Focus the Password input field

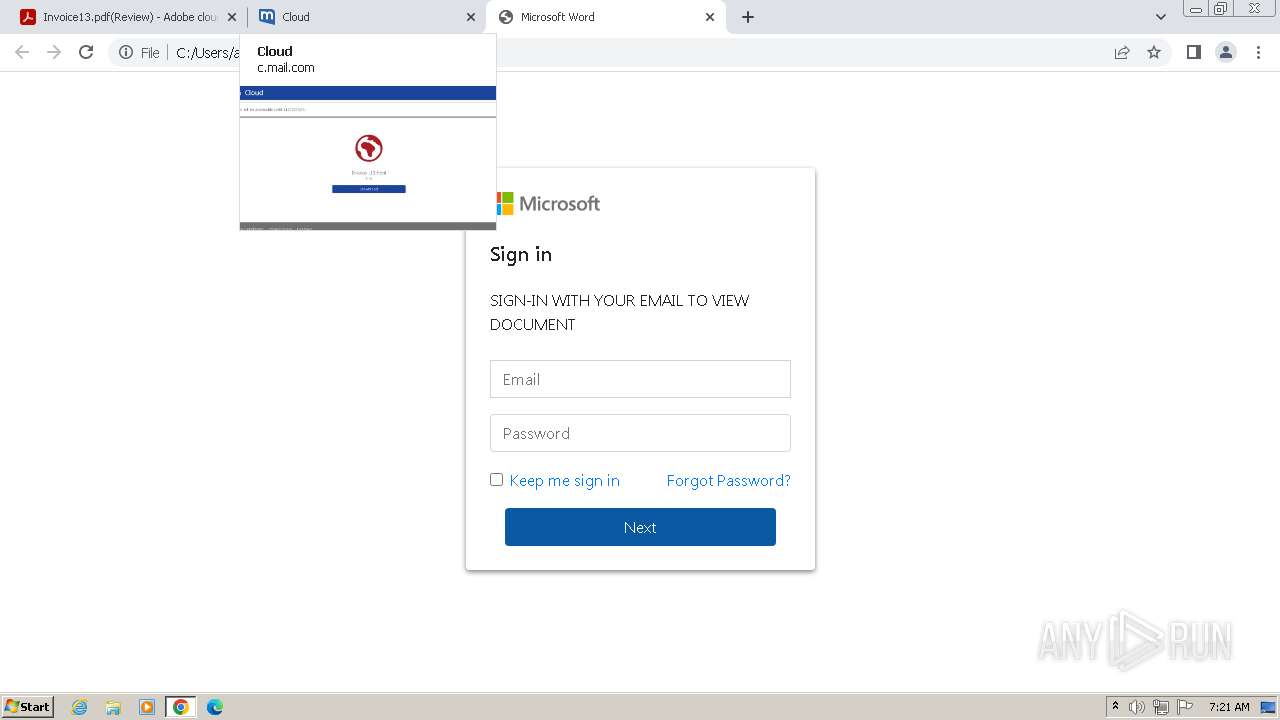[x=640, y=433]
